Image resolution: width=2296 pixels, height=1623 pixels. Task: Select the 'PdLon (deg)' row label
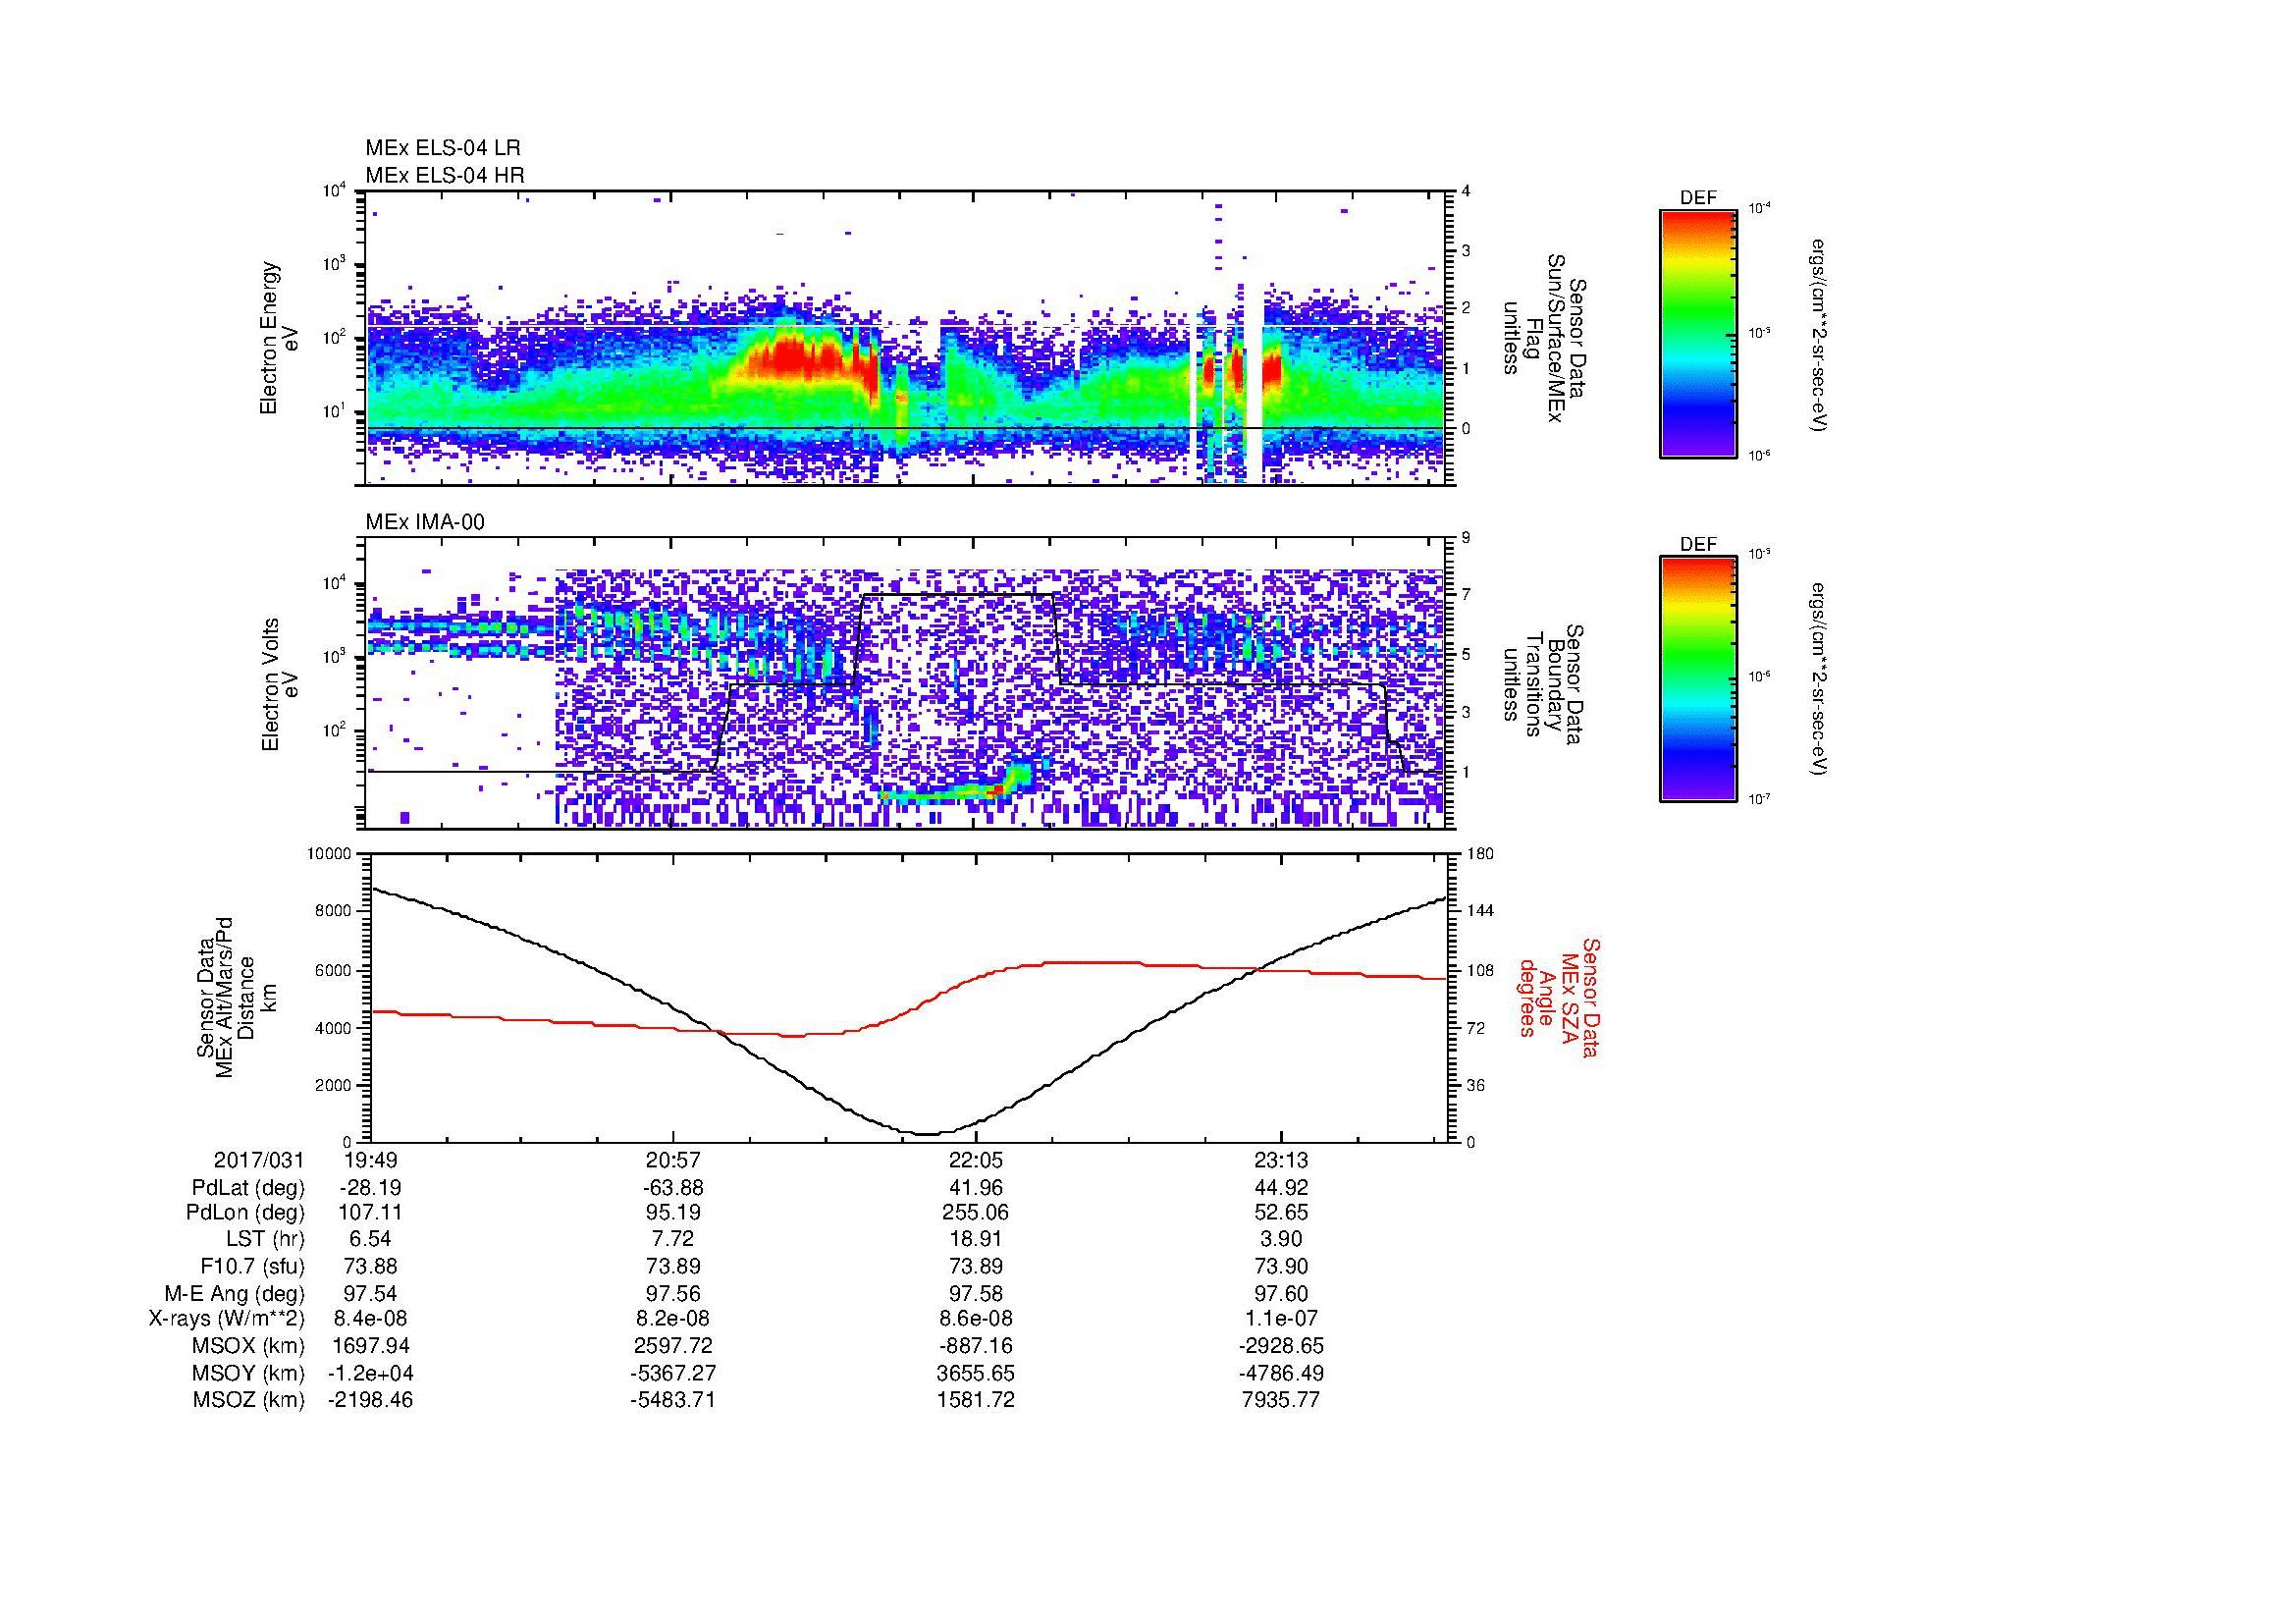click(x=245, y=1213)
